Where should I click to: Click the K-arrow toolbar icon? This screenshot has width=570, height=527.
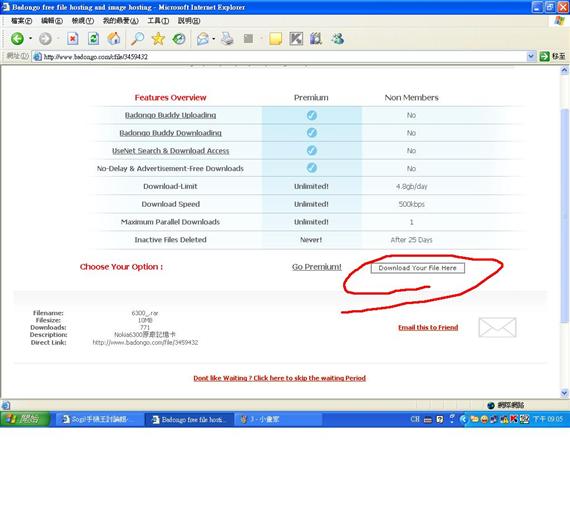tap(296, 39)
